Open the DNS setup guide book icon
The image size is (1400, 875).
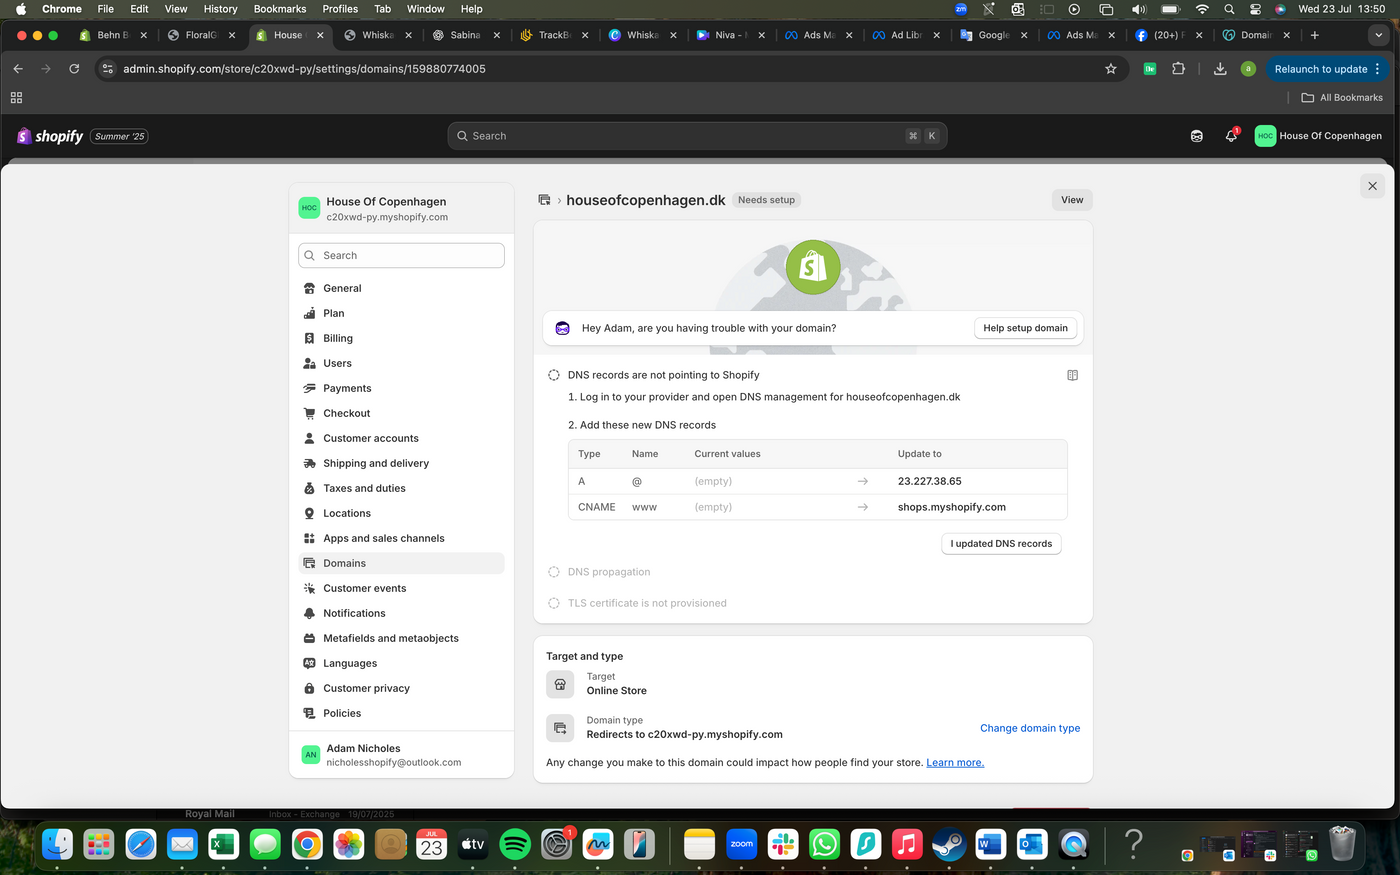pyautogui.click(x=1072, y=376)
